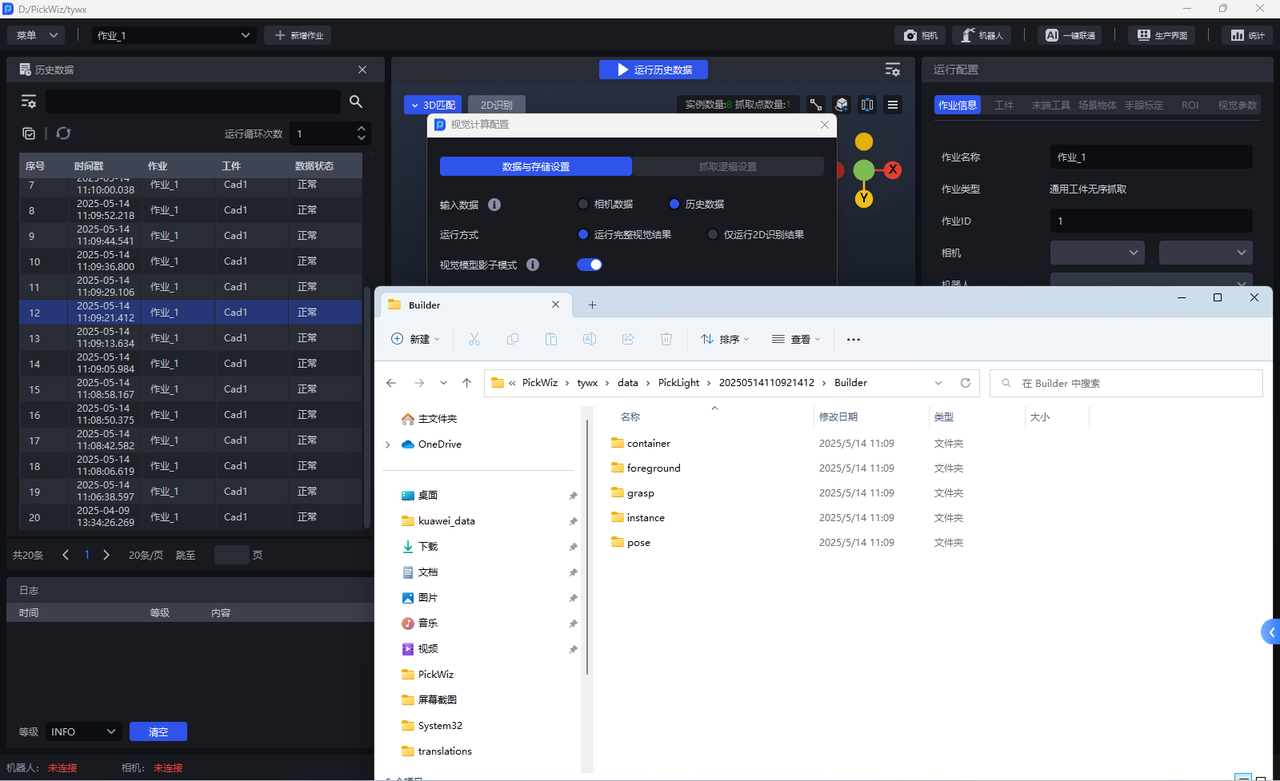
Task: Switch to the 抓取逻辑设置 tab
Action: coord(727,167)
